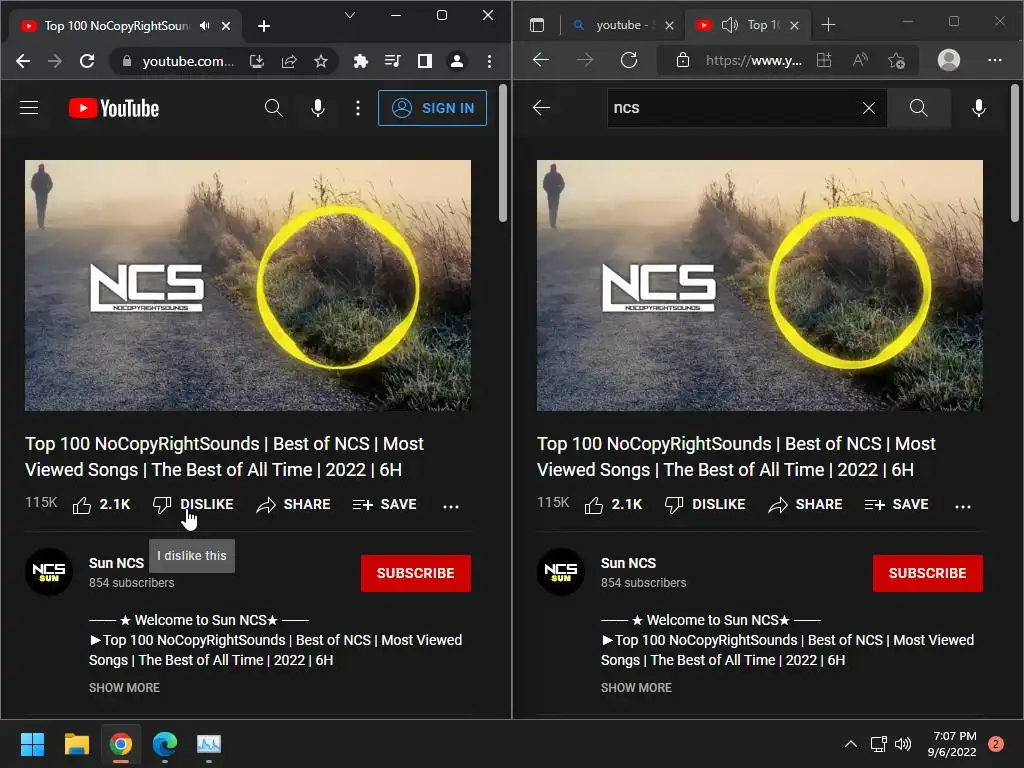Click Edge address bar URL
This screenshot has width=1024, height=768.
pos(754,61)
